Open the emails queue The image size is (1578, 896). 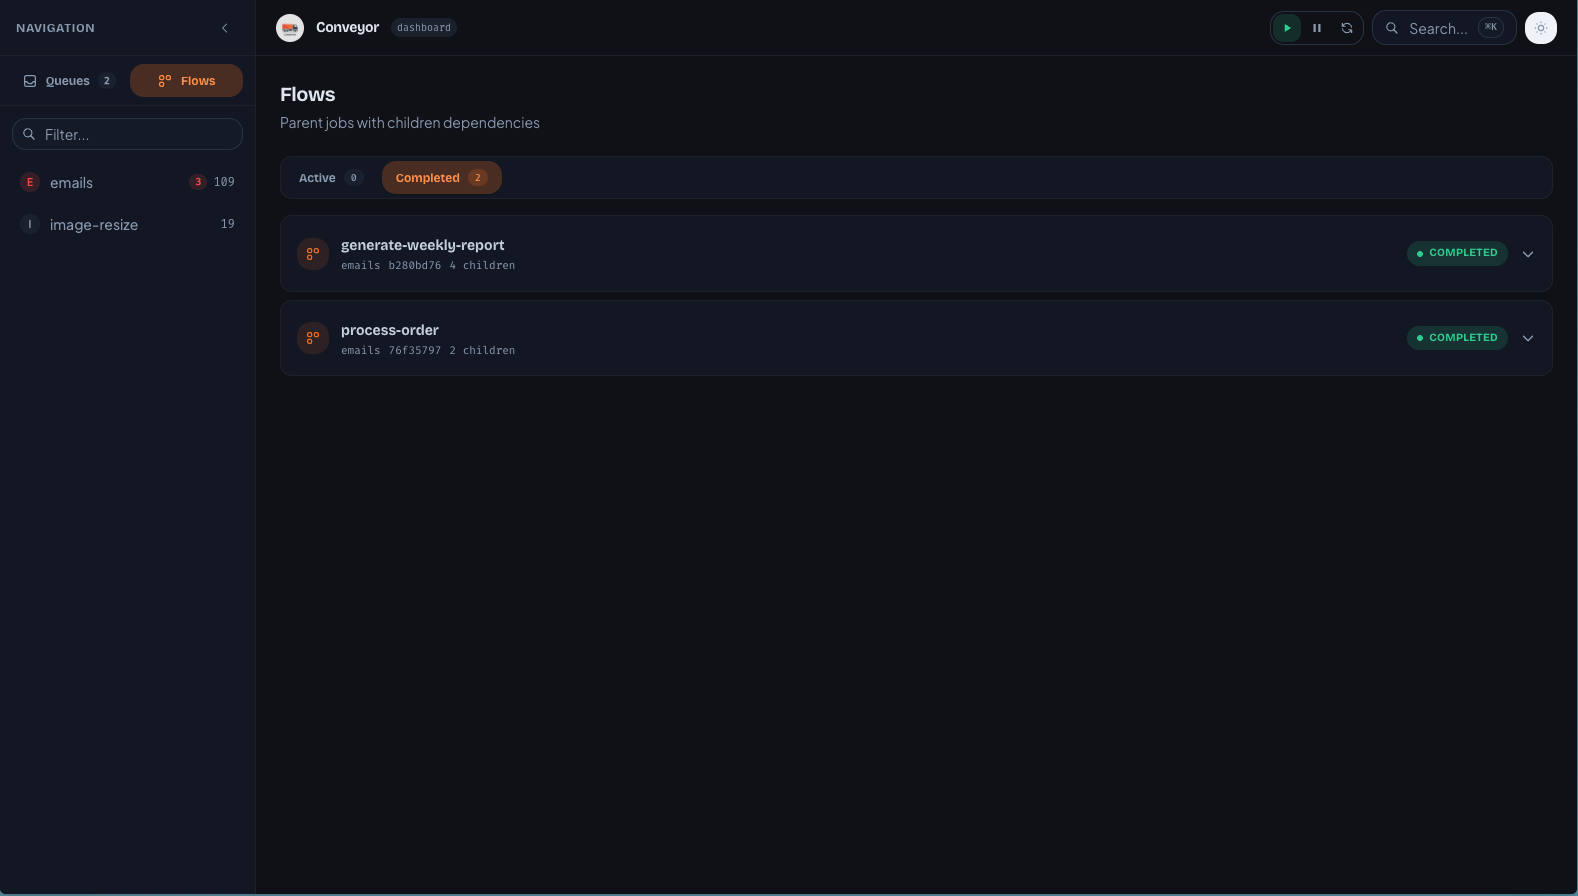tap(72, 183)
